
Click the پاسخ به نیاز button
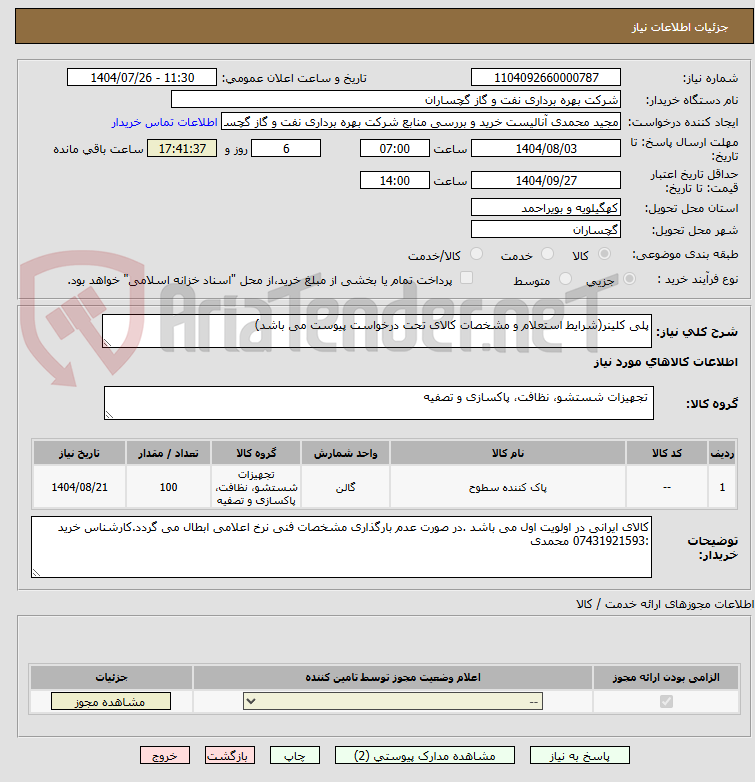click(579, 756)
